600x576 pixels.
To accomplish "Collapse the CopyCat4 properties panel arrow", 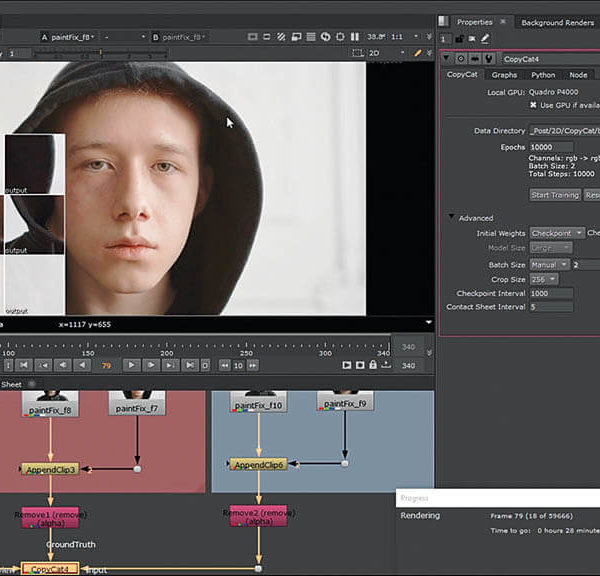I will [447, 59].
